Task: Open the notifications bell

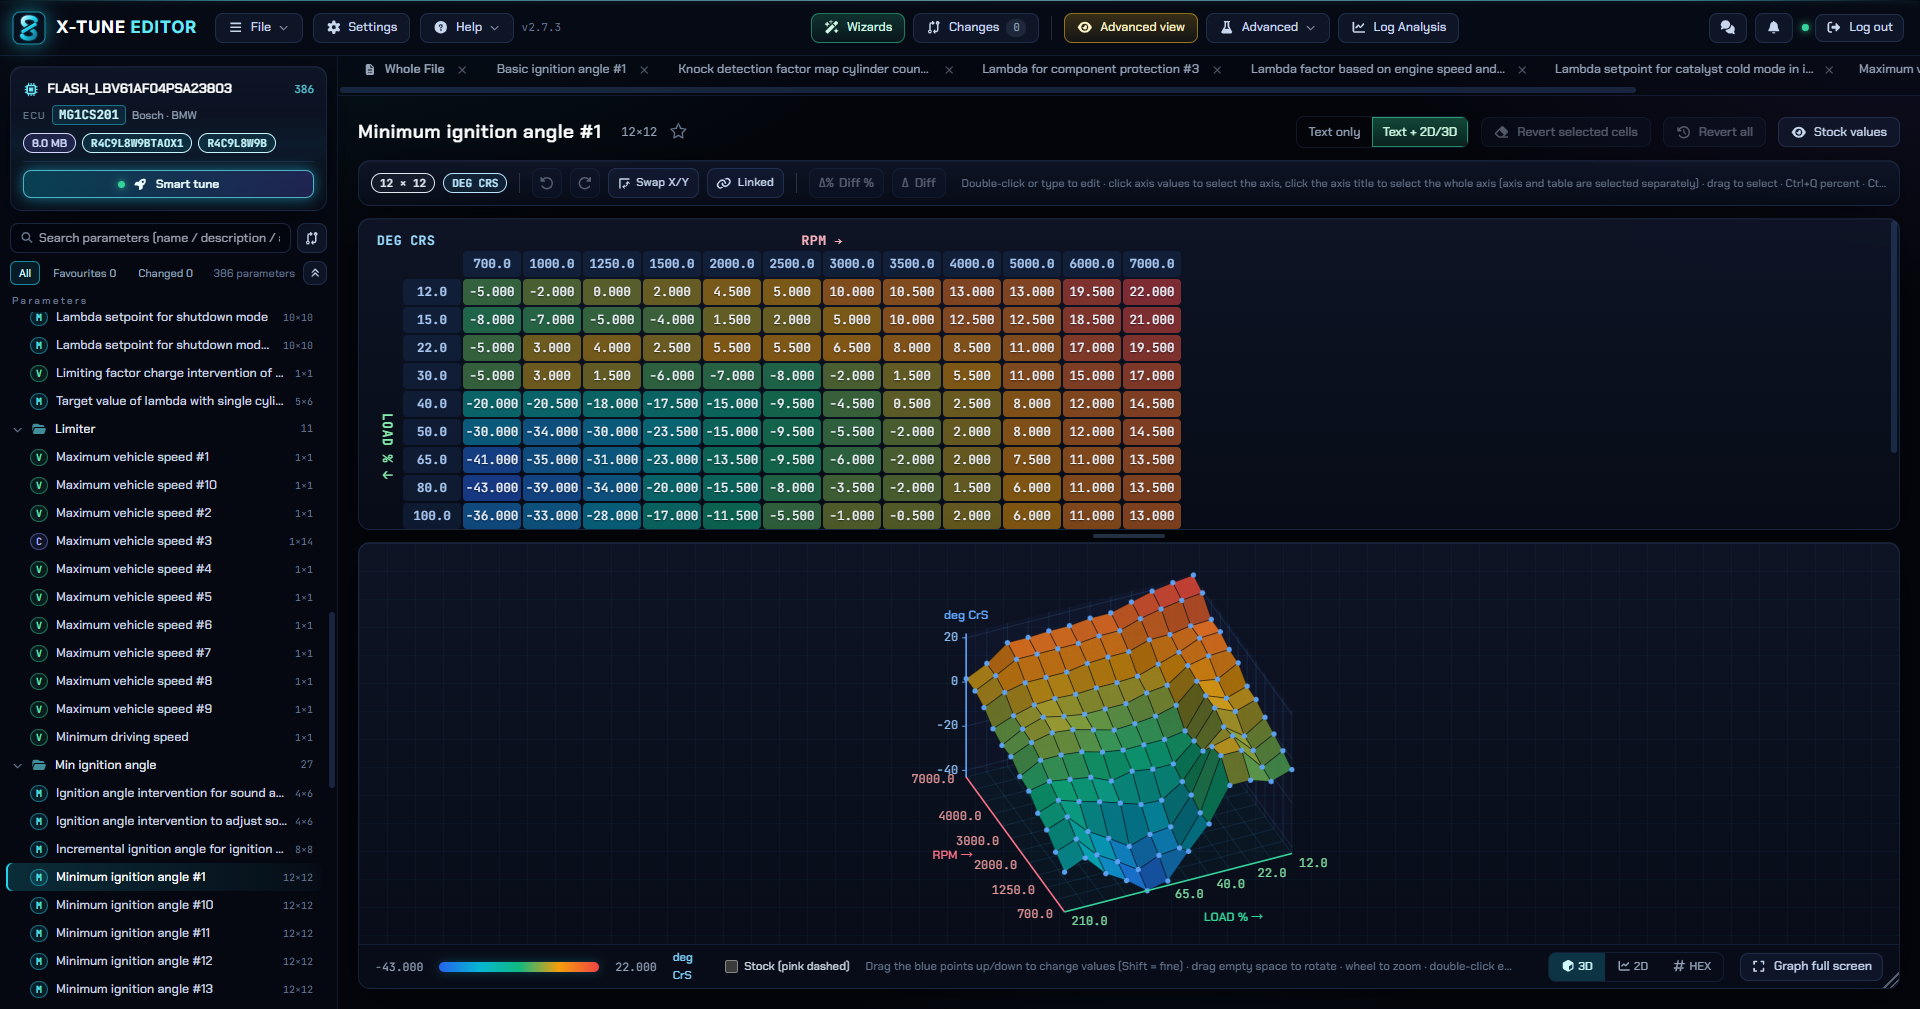Action: point(1773,28)
